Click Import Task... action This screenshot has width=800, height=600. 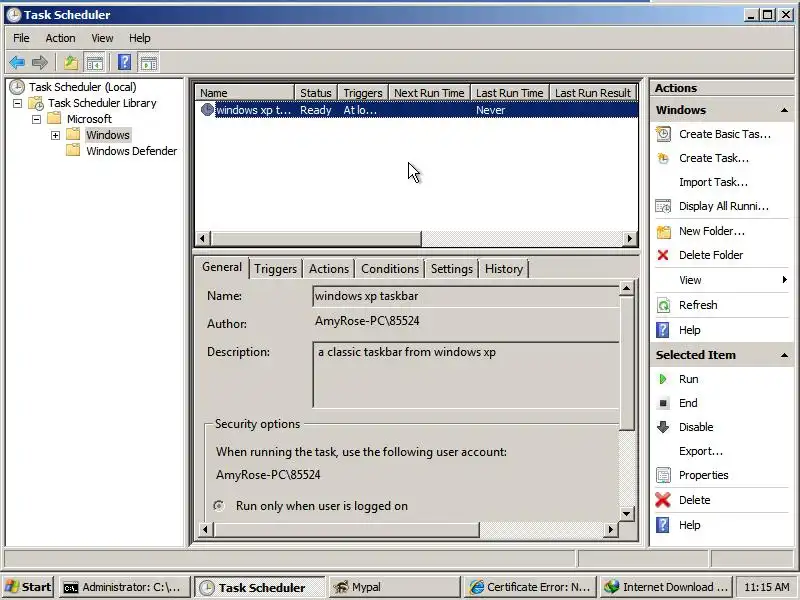tap(713, 182)
